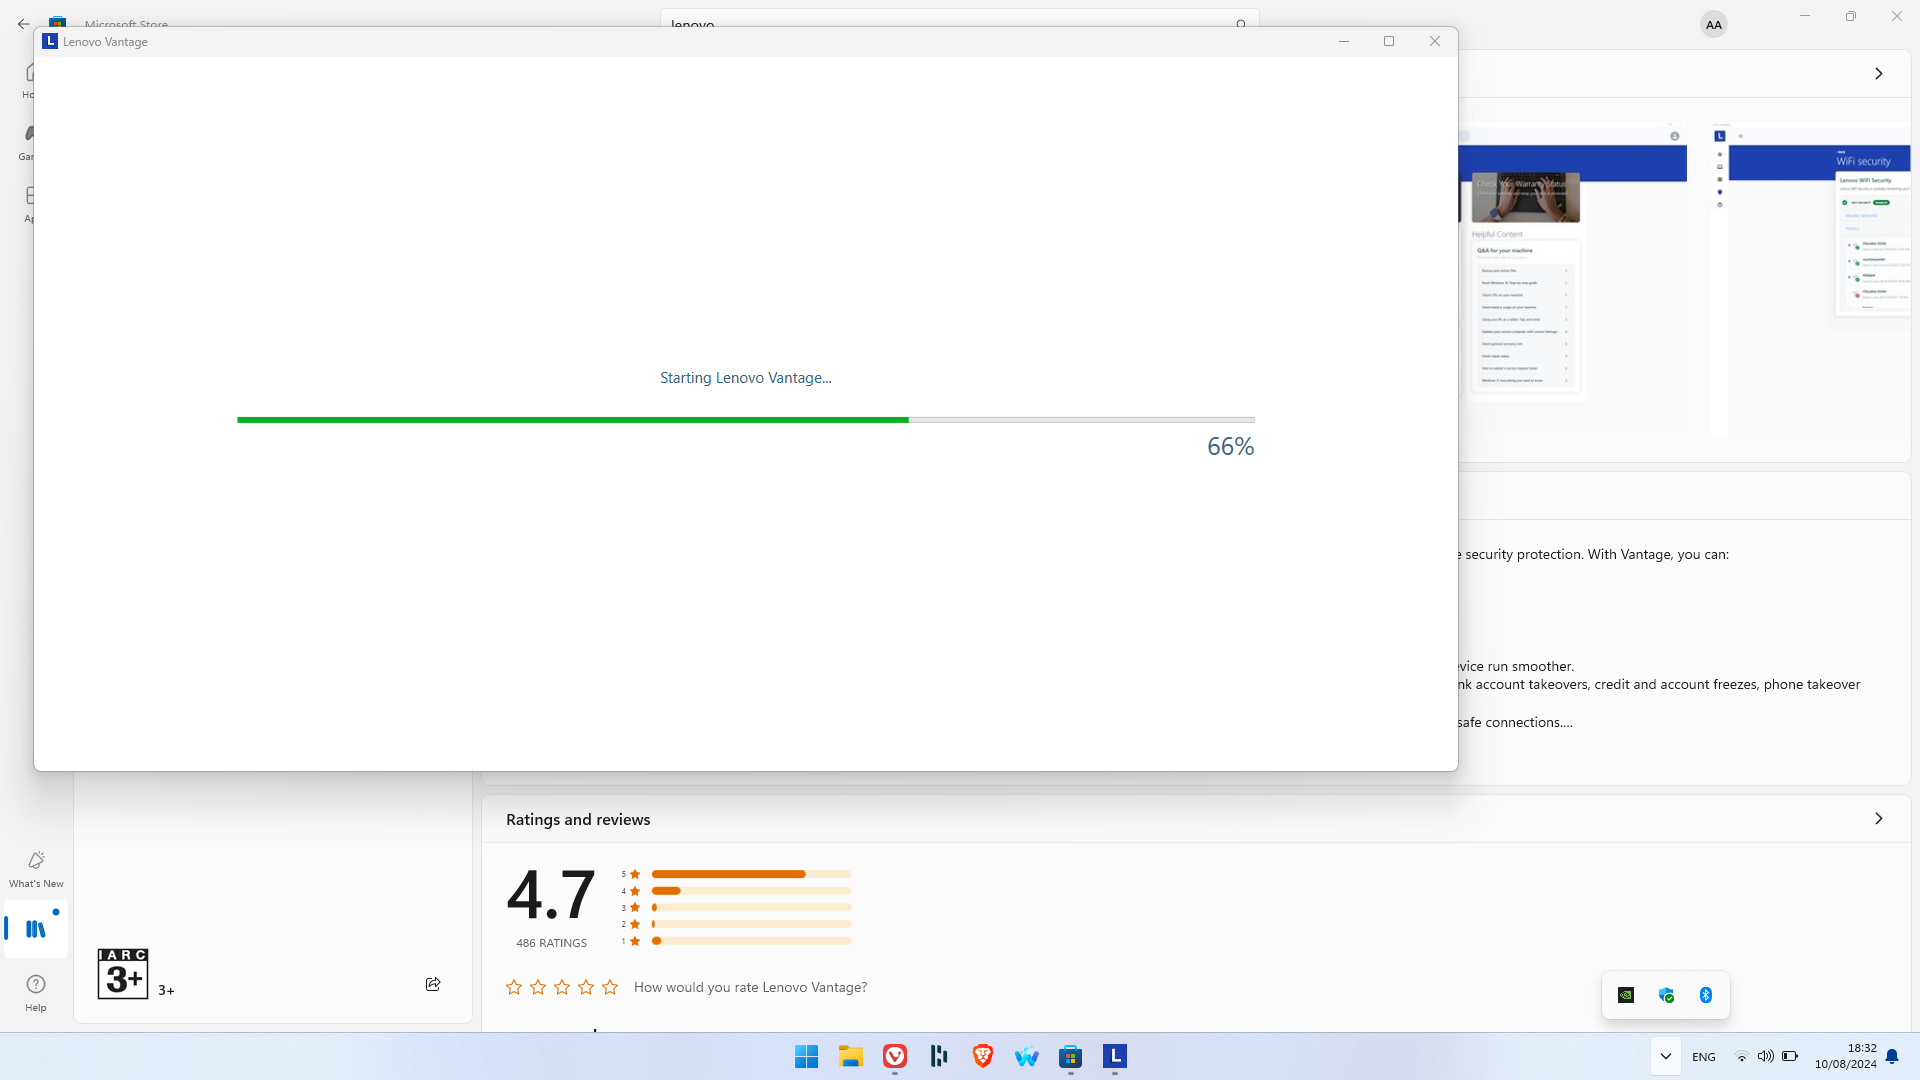Open Microsoft Store from the taskbar
The height and width of the screenshot is (1080, 1920).
(1070, 1056)
